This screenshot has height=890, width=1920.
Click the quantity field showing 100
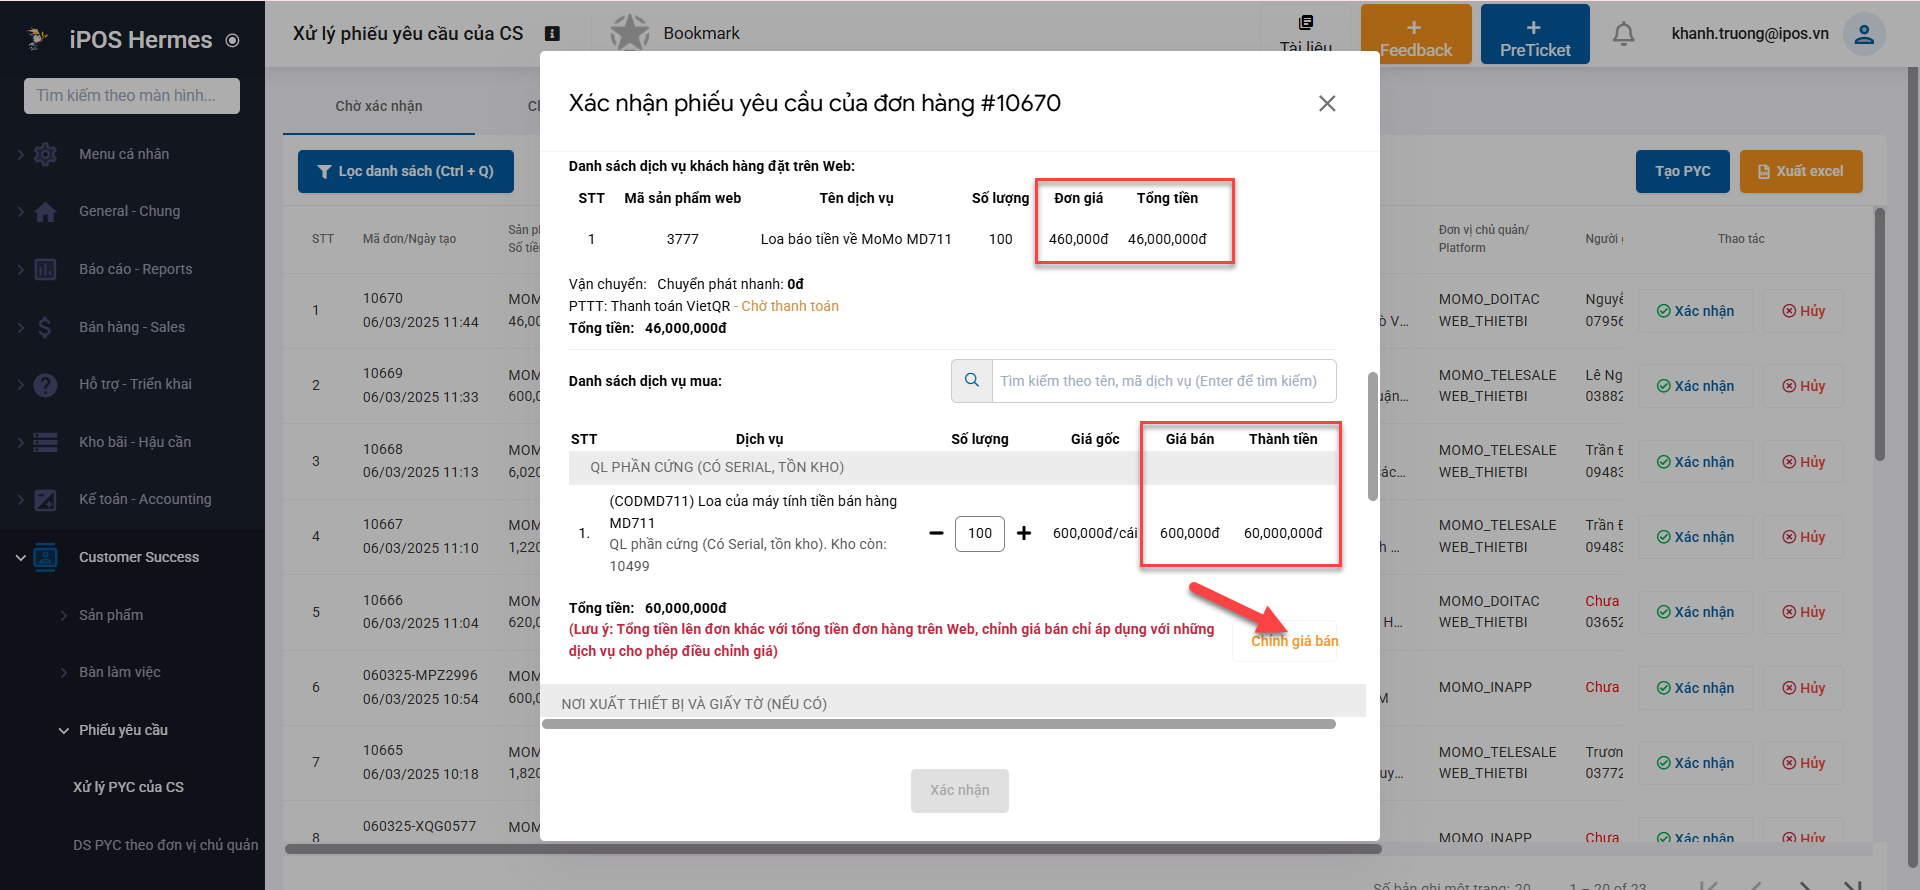tap(980, 534)
